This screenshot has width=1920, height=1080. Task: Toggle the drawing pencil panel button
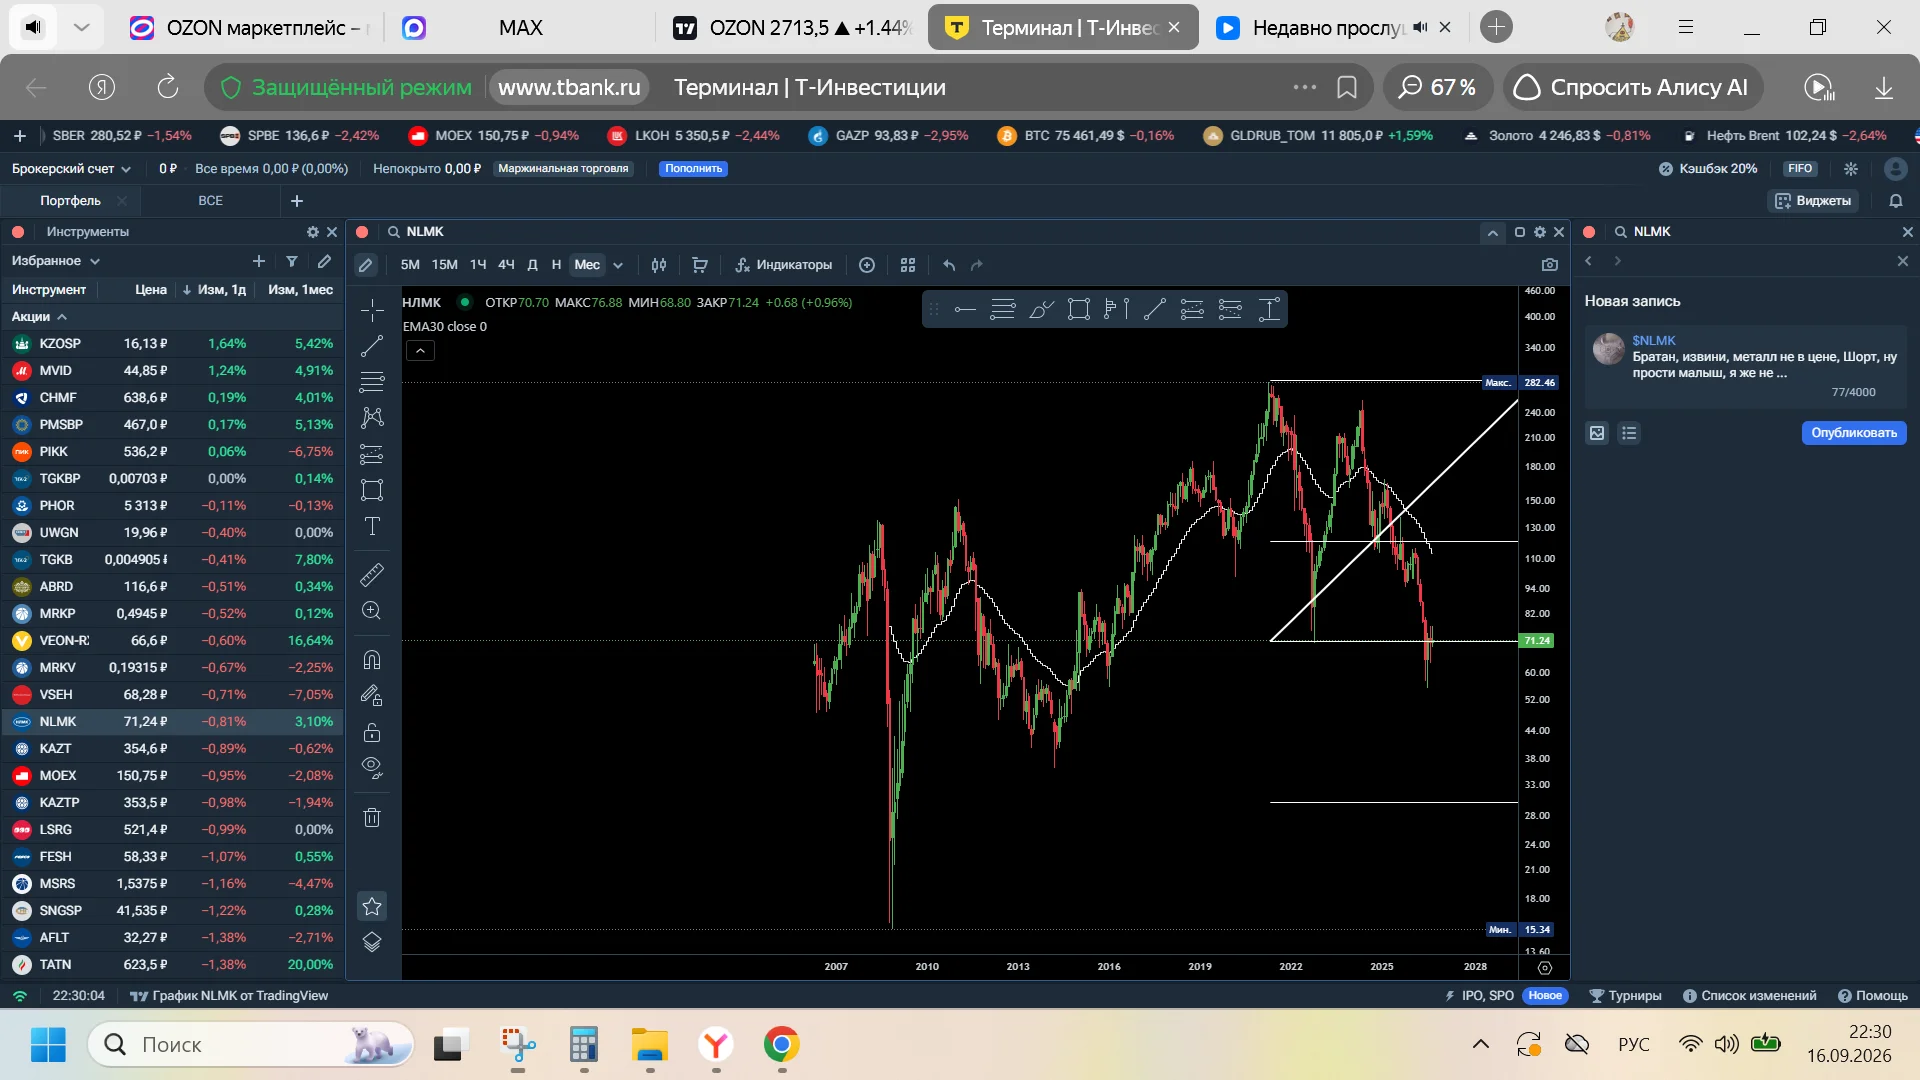coord(366,265)
